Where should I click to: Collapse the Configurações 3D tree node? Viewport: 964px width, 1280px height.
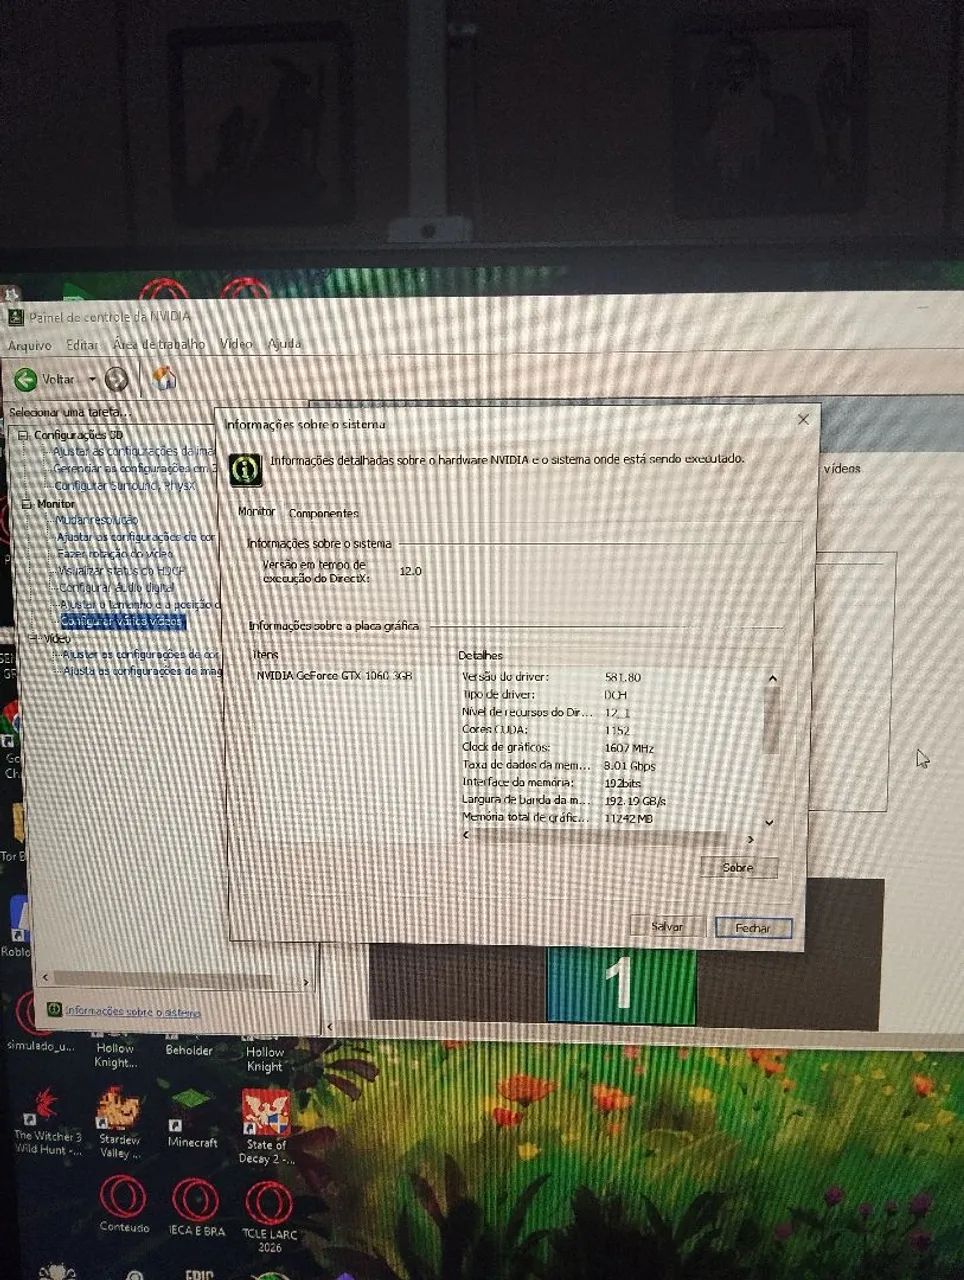point(23,435)
